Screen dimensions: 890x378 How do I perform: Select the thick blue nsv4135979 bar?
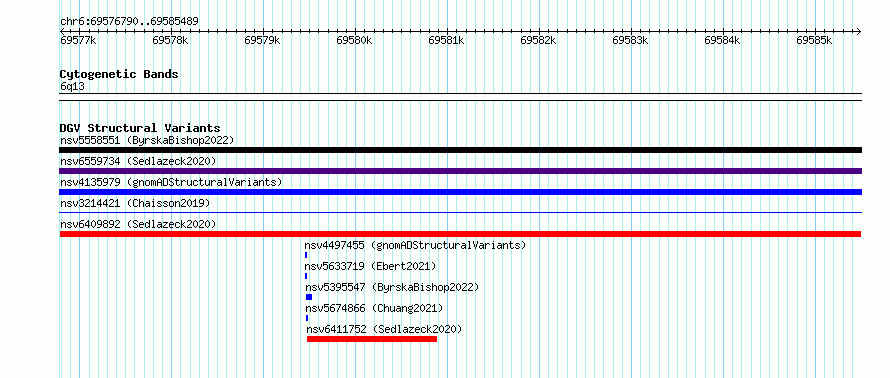point(460,192)
